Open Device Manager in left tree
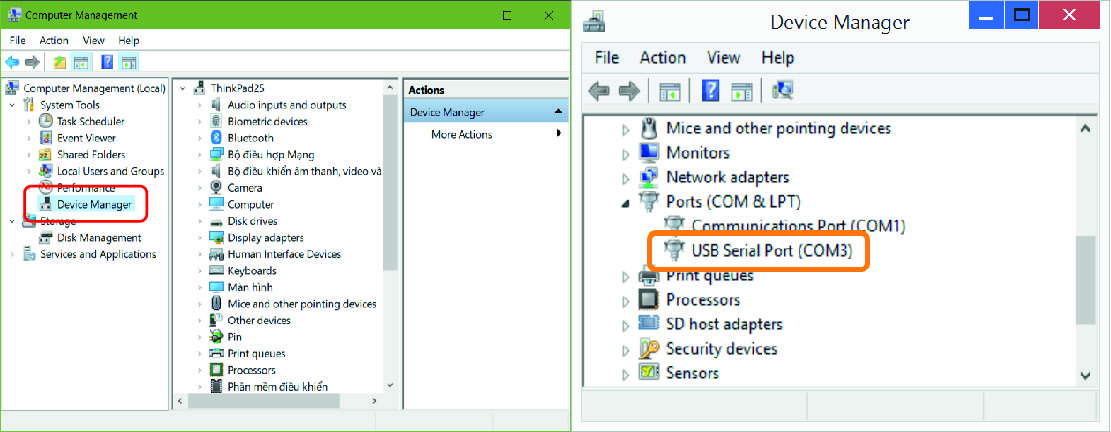This screenshot has height=432, width=1111. coord(94,204)
